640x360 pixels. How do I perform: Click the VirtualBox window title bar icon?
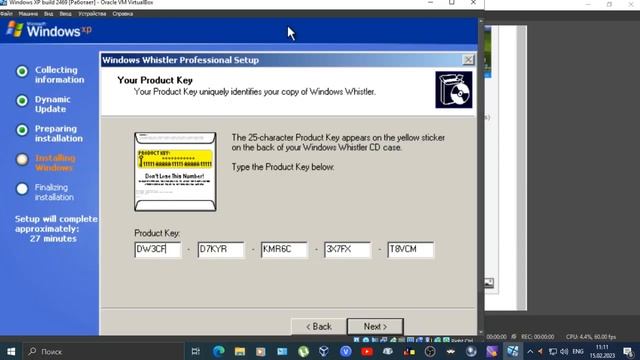point(3,2)
